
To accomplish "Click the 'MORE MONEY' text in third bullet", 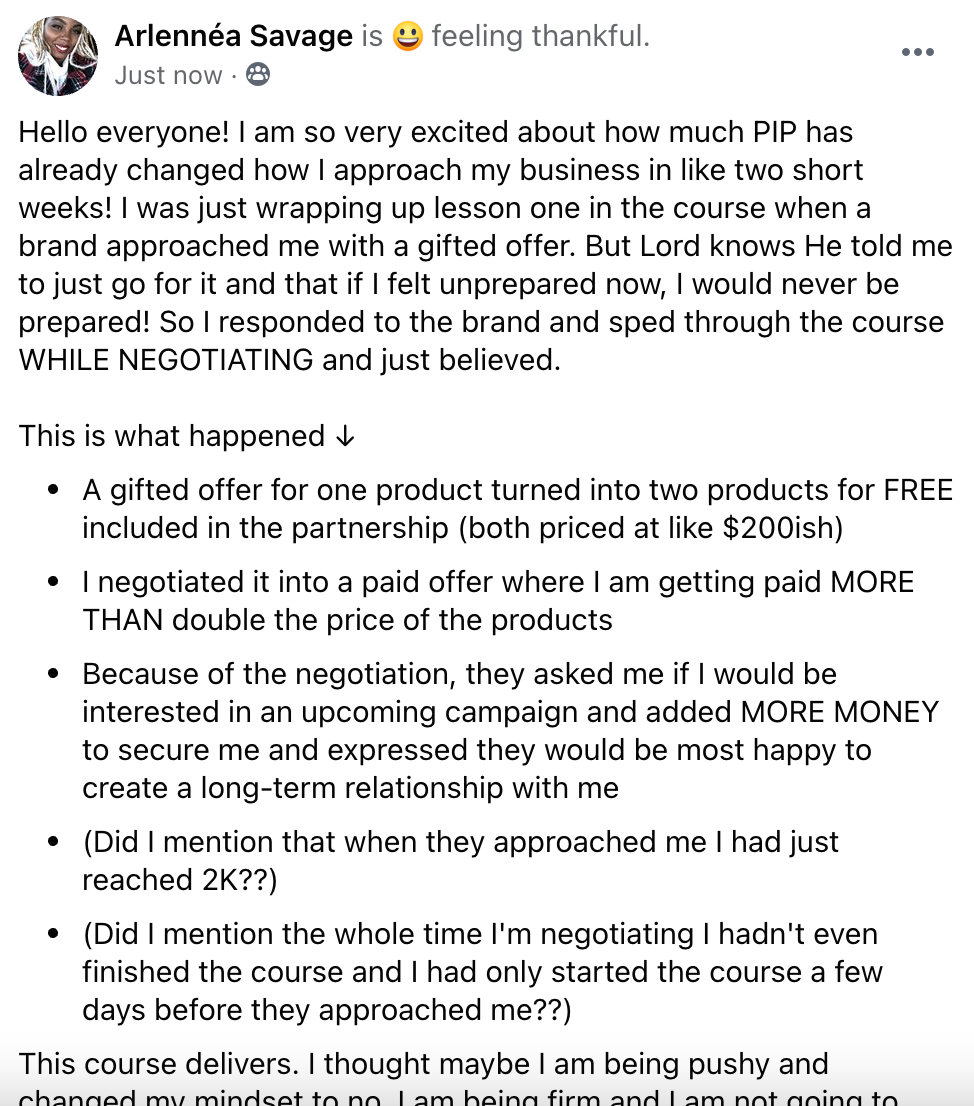I will click(840, 712).
